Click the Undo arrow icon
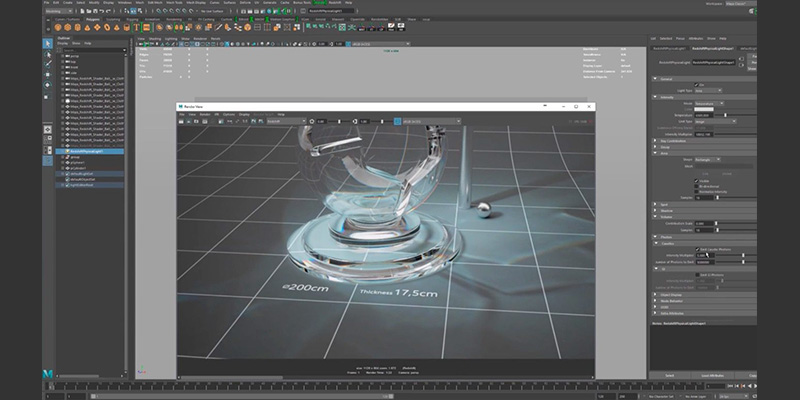Viewport: 800px width, 400px height. click(102, 11)
